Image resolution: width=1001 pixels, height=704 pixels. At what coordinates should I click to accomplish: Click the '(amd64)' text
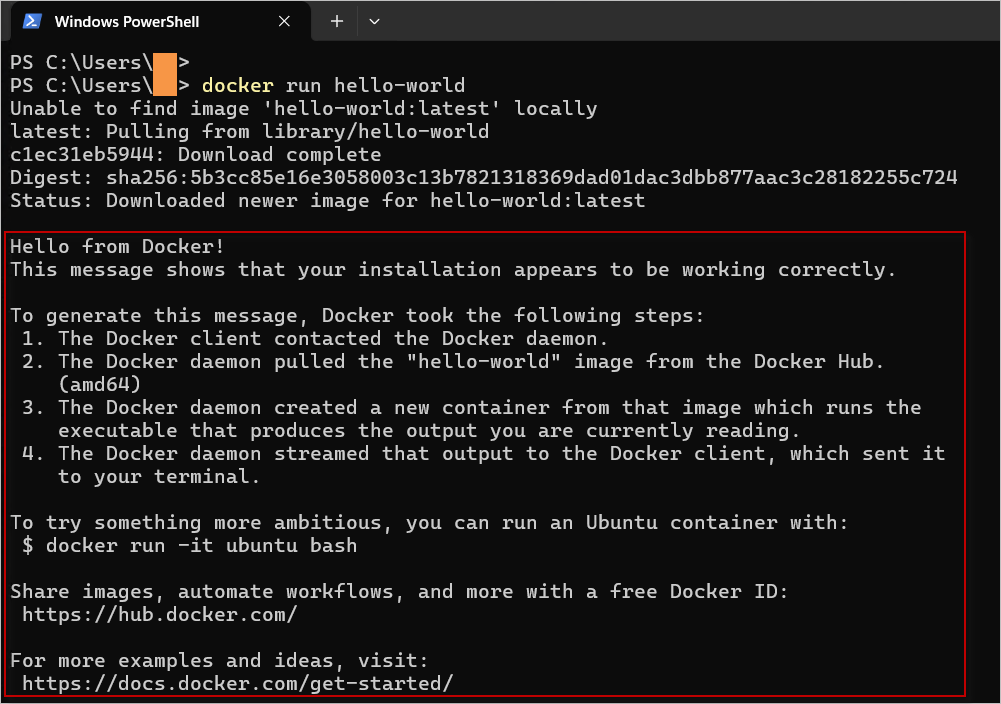[x=99, y=385]
